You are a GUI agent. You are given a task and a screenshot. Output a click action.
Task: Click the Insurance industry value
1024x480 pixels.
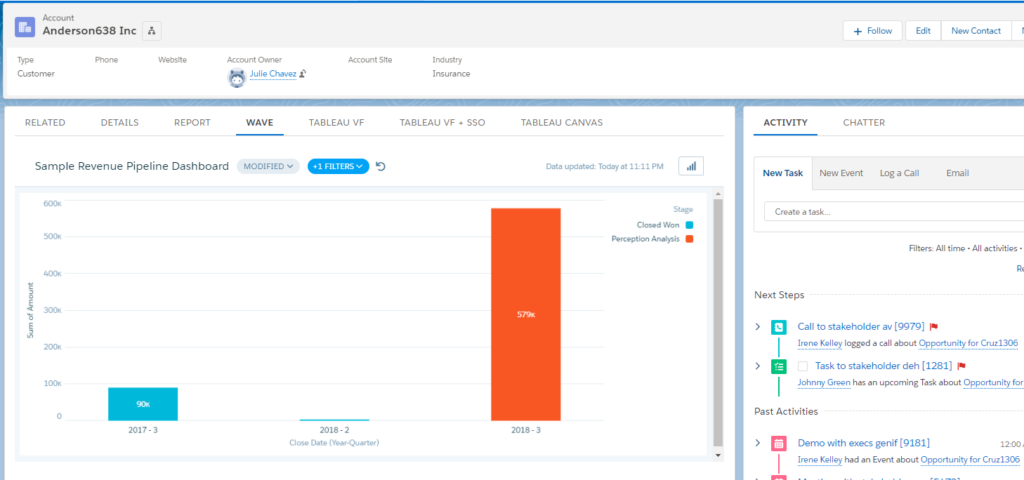(451, 74)
